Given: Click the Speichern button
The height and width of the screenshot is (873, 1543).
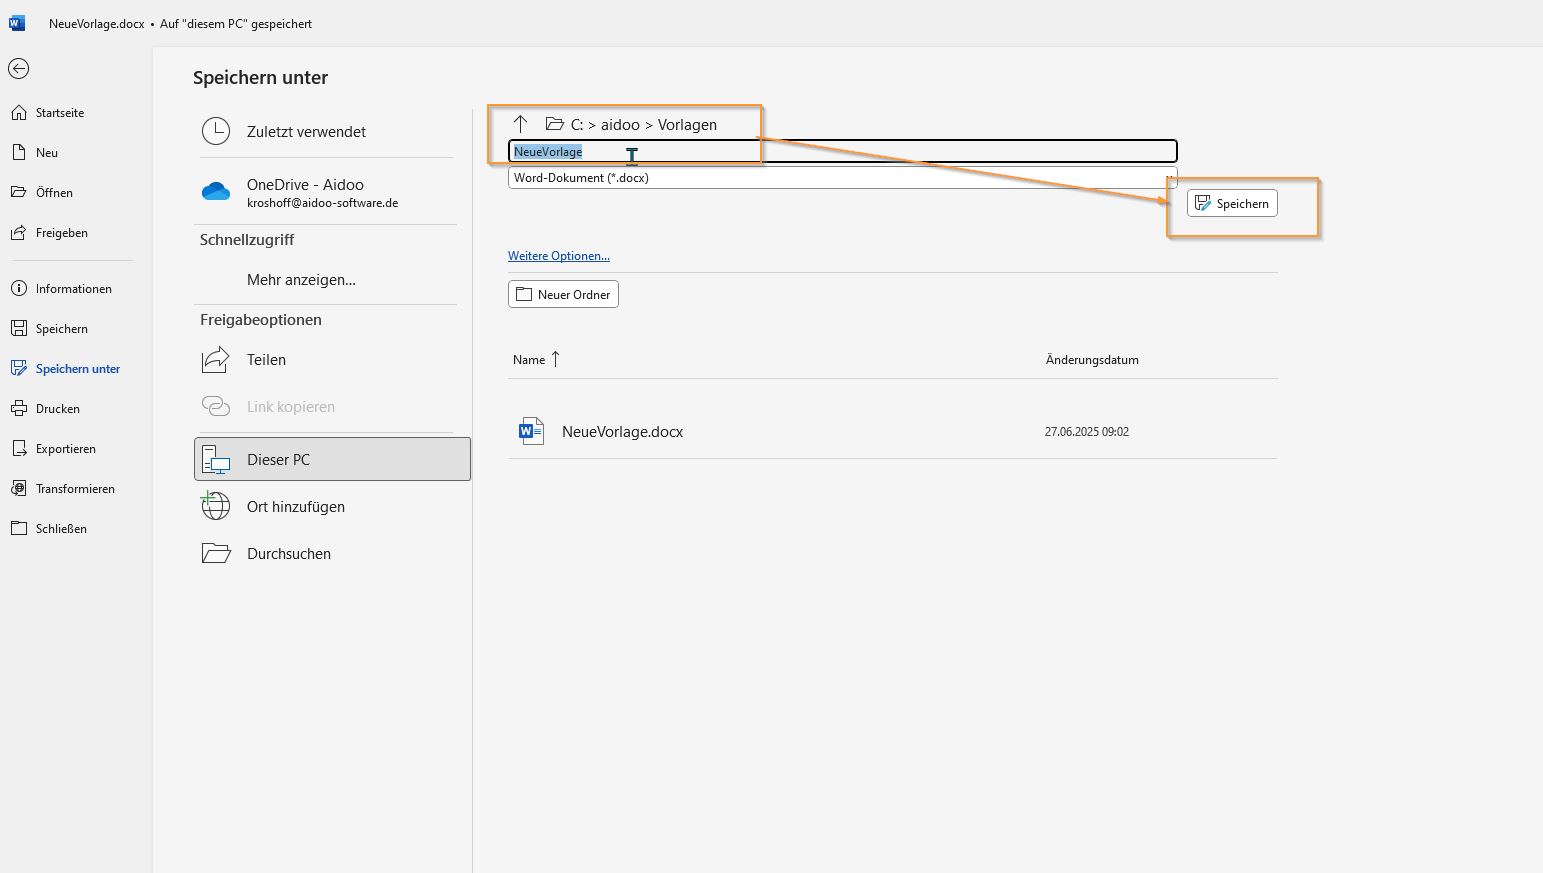Looking at the screenshot, I should (1232, 203).
